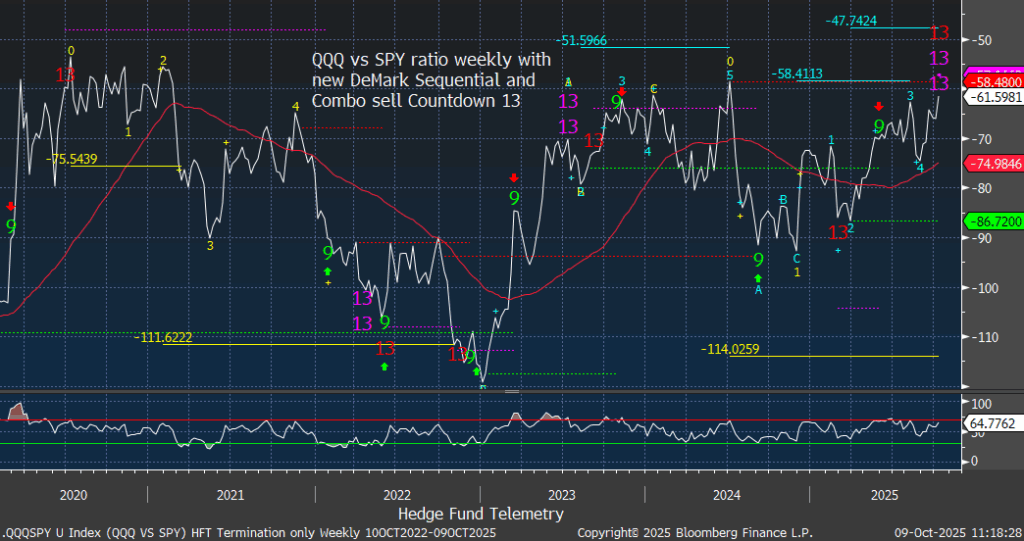Screen dimensions: 1024x541
Task: Click the 64.7762 oscillator value label
Action: (x=991, y=423)
